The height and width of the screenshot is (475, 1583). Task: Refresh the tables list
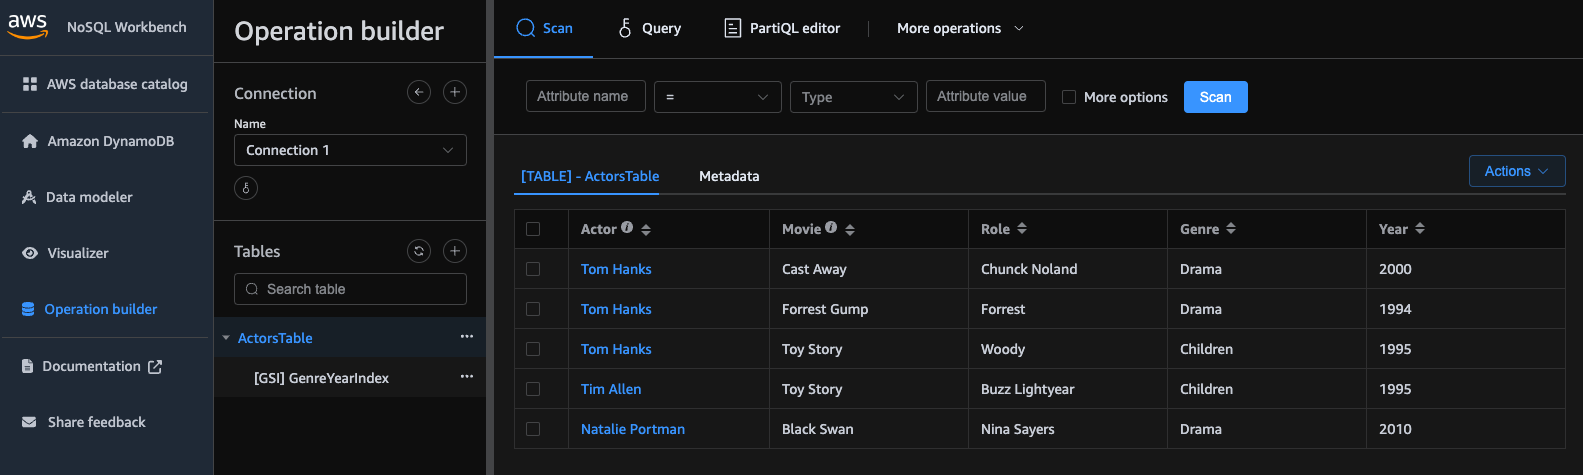click(x=419, y=251)
